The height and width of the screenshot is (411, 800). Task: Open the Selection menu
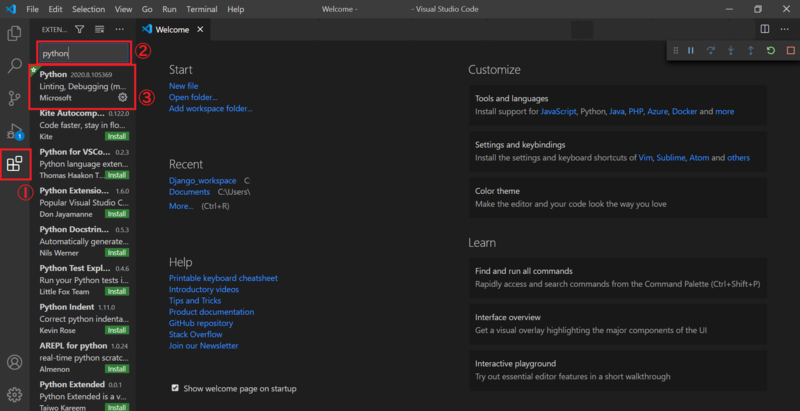(88, 9)
